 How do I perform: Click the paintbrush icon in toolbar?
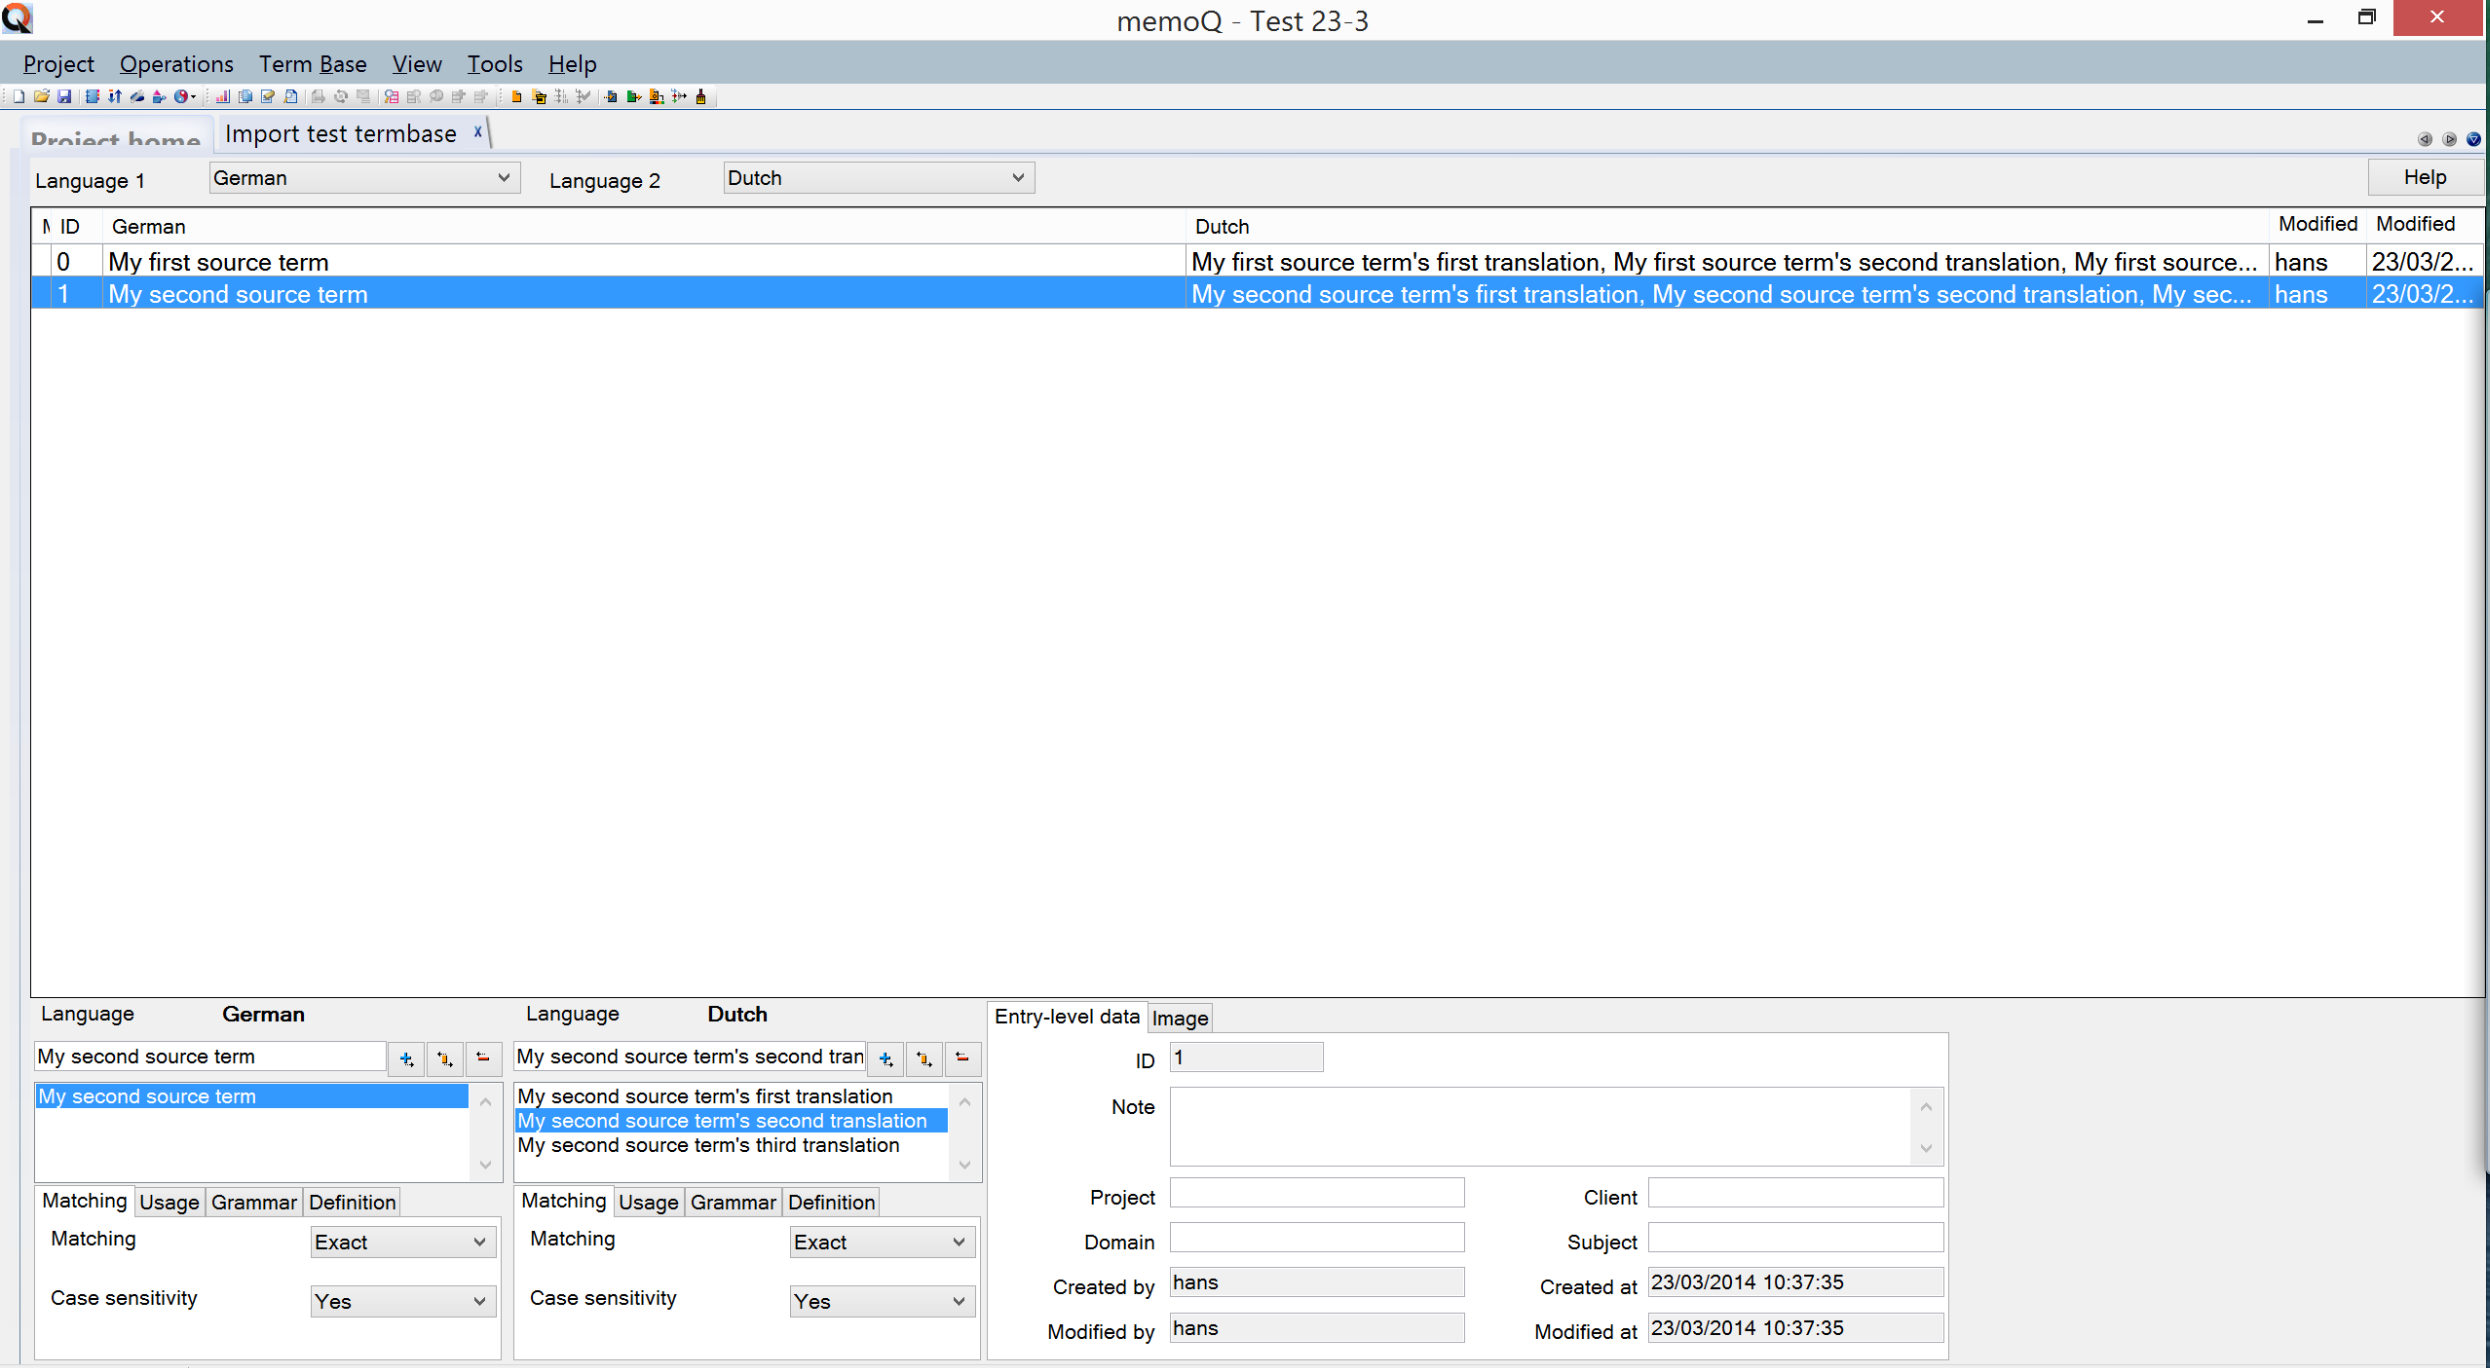[x=701, y=97]
